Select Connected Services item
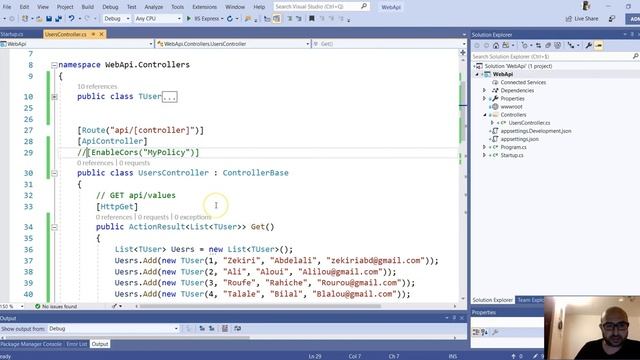Screen dimensions: 640x360 coord(523,82)
